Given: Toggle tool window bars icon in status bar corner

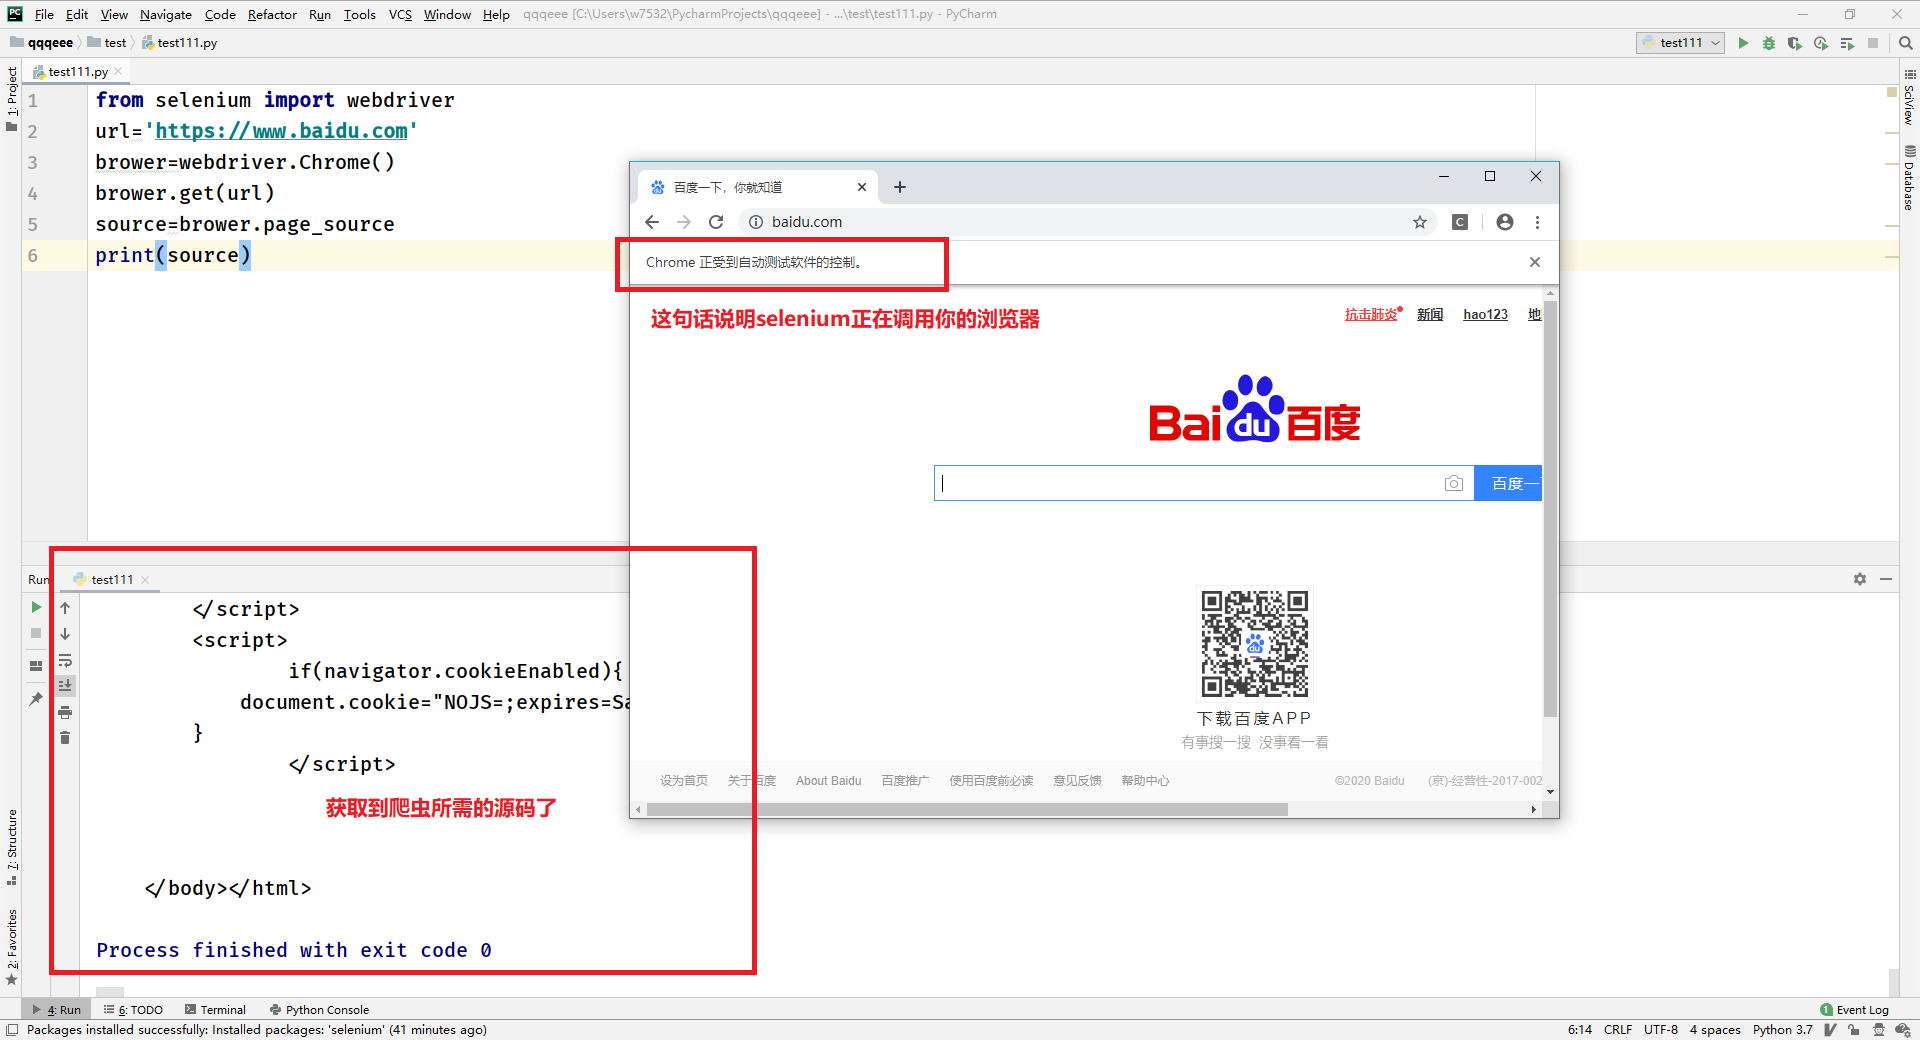Looking at the screenshot, I should 12,1030.
